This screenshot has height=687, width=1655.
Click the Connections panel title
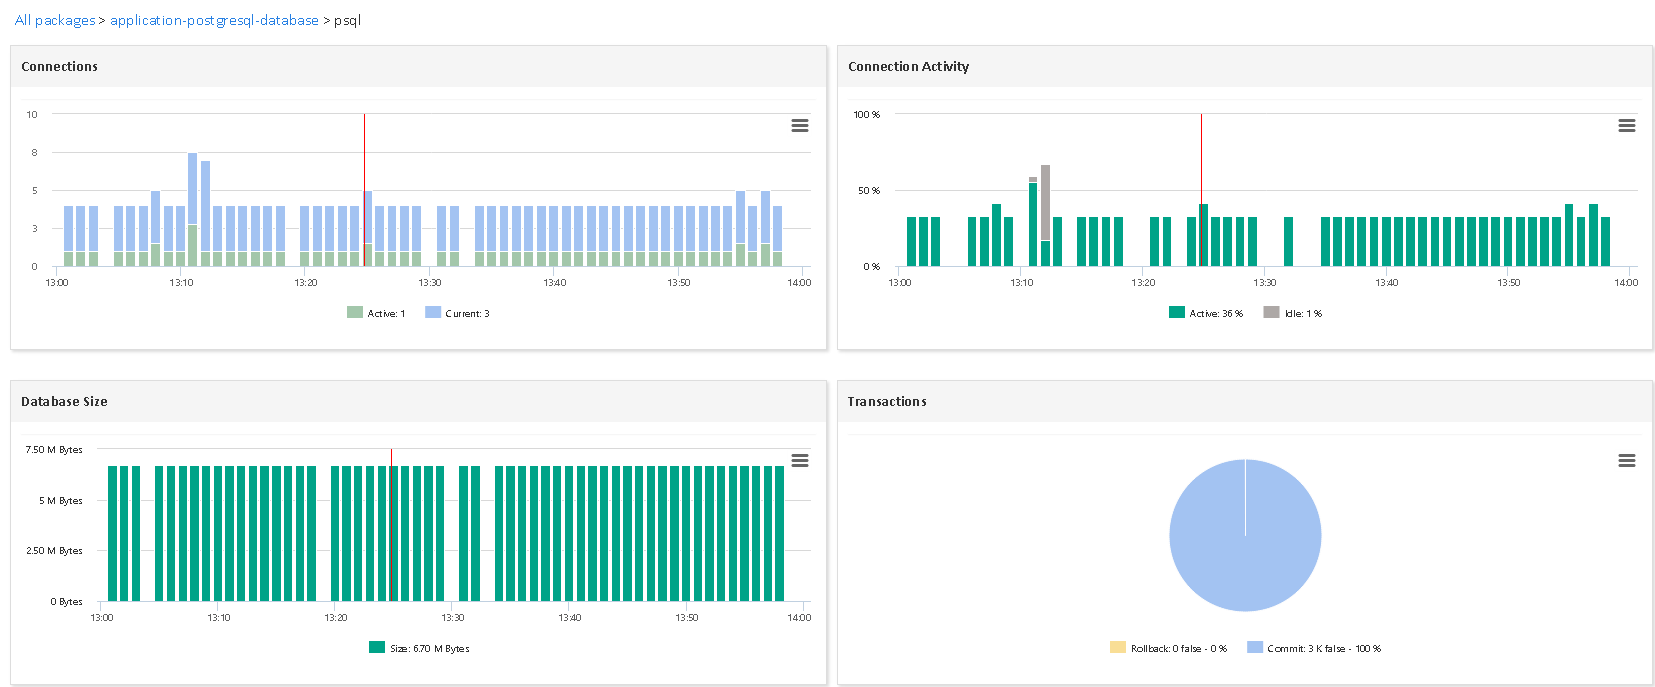pyautogui.click(x=60, y=67)
